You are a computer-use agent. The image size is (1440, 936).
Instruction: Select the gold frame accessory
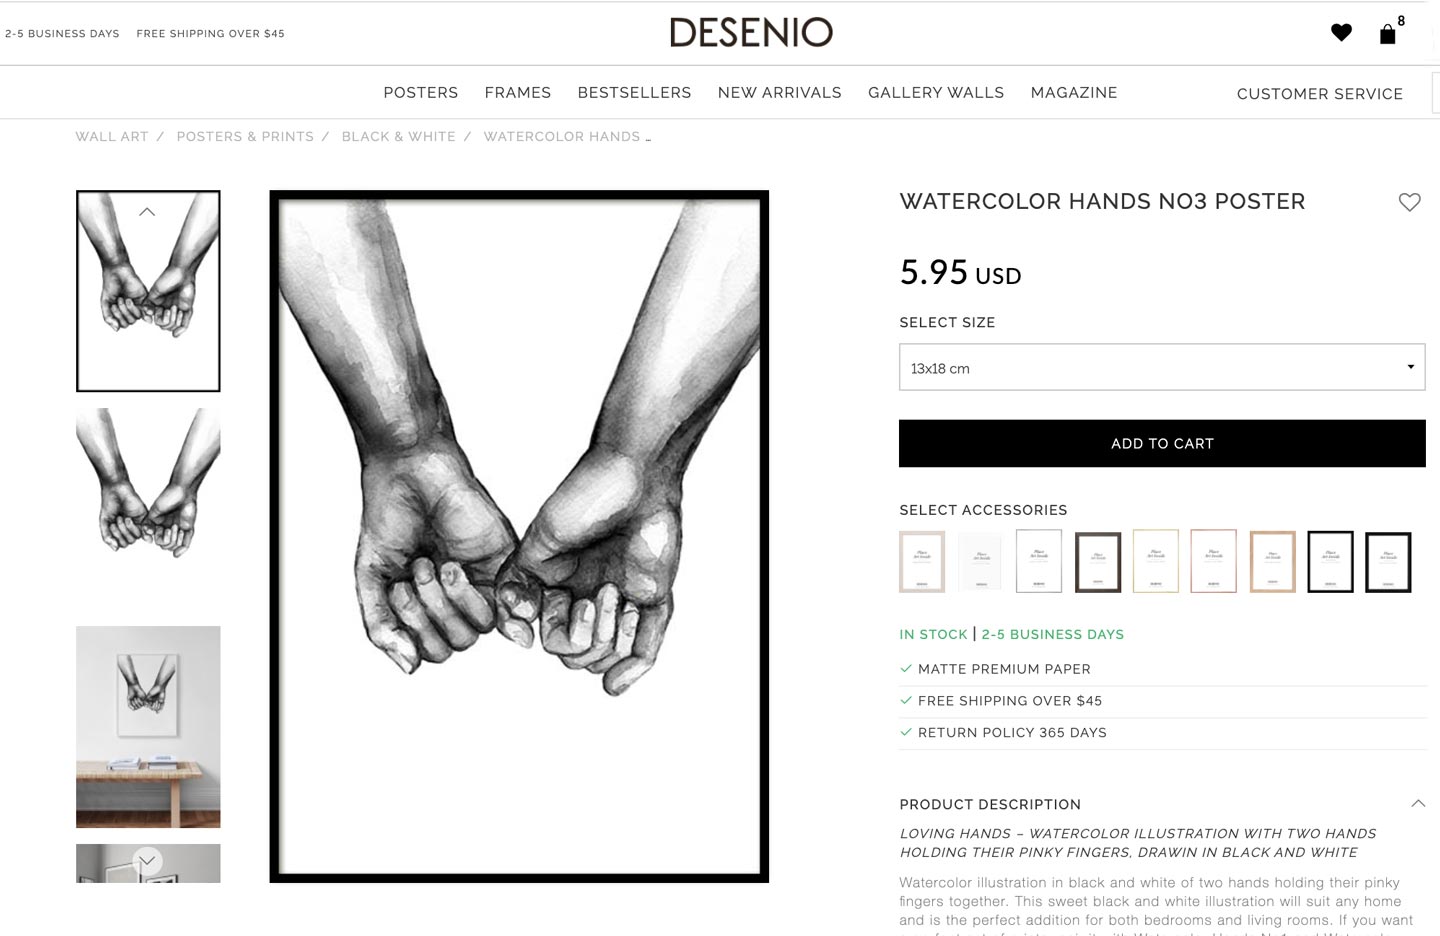(x=1155, y=562)
